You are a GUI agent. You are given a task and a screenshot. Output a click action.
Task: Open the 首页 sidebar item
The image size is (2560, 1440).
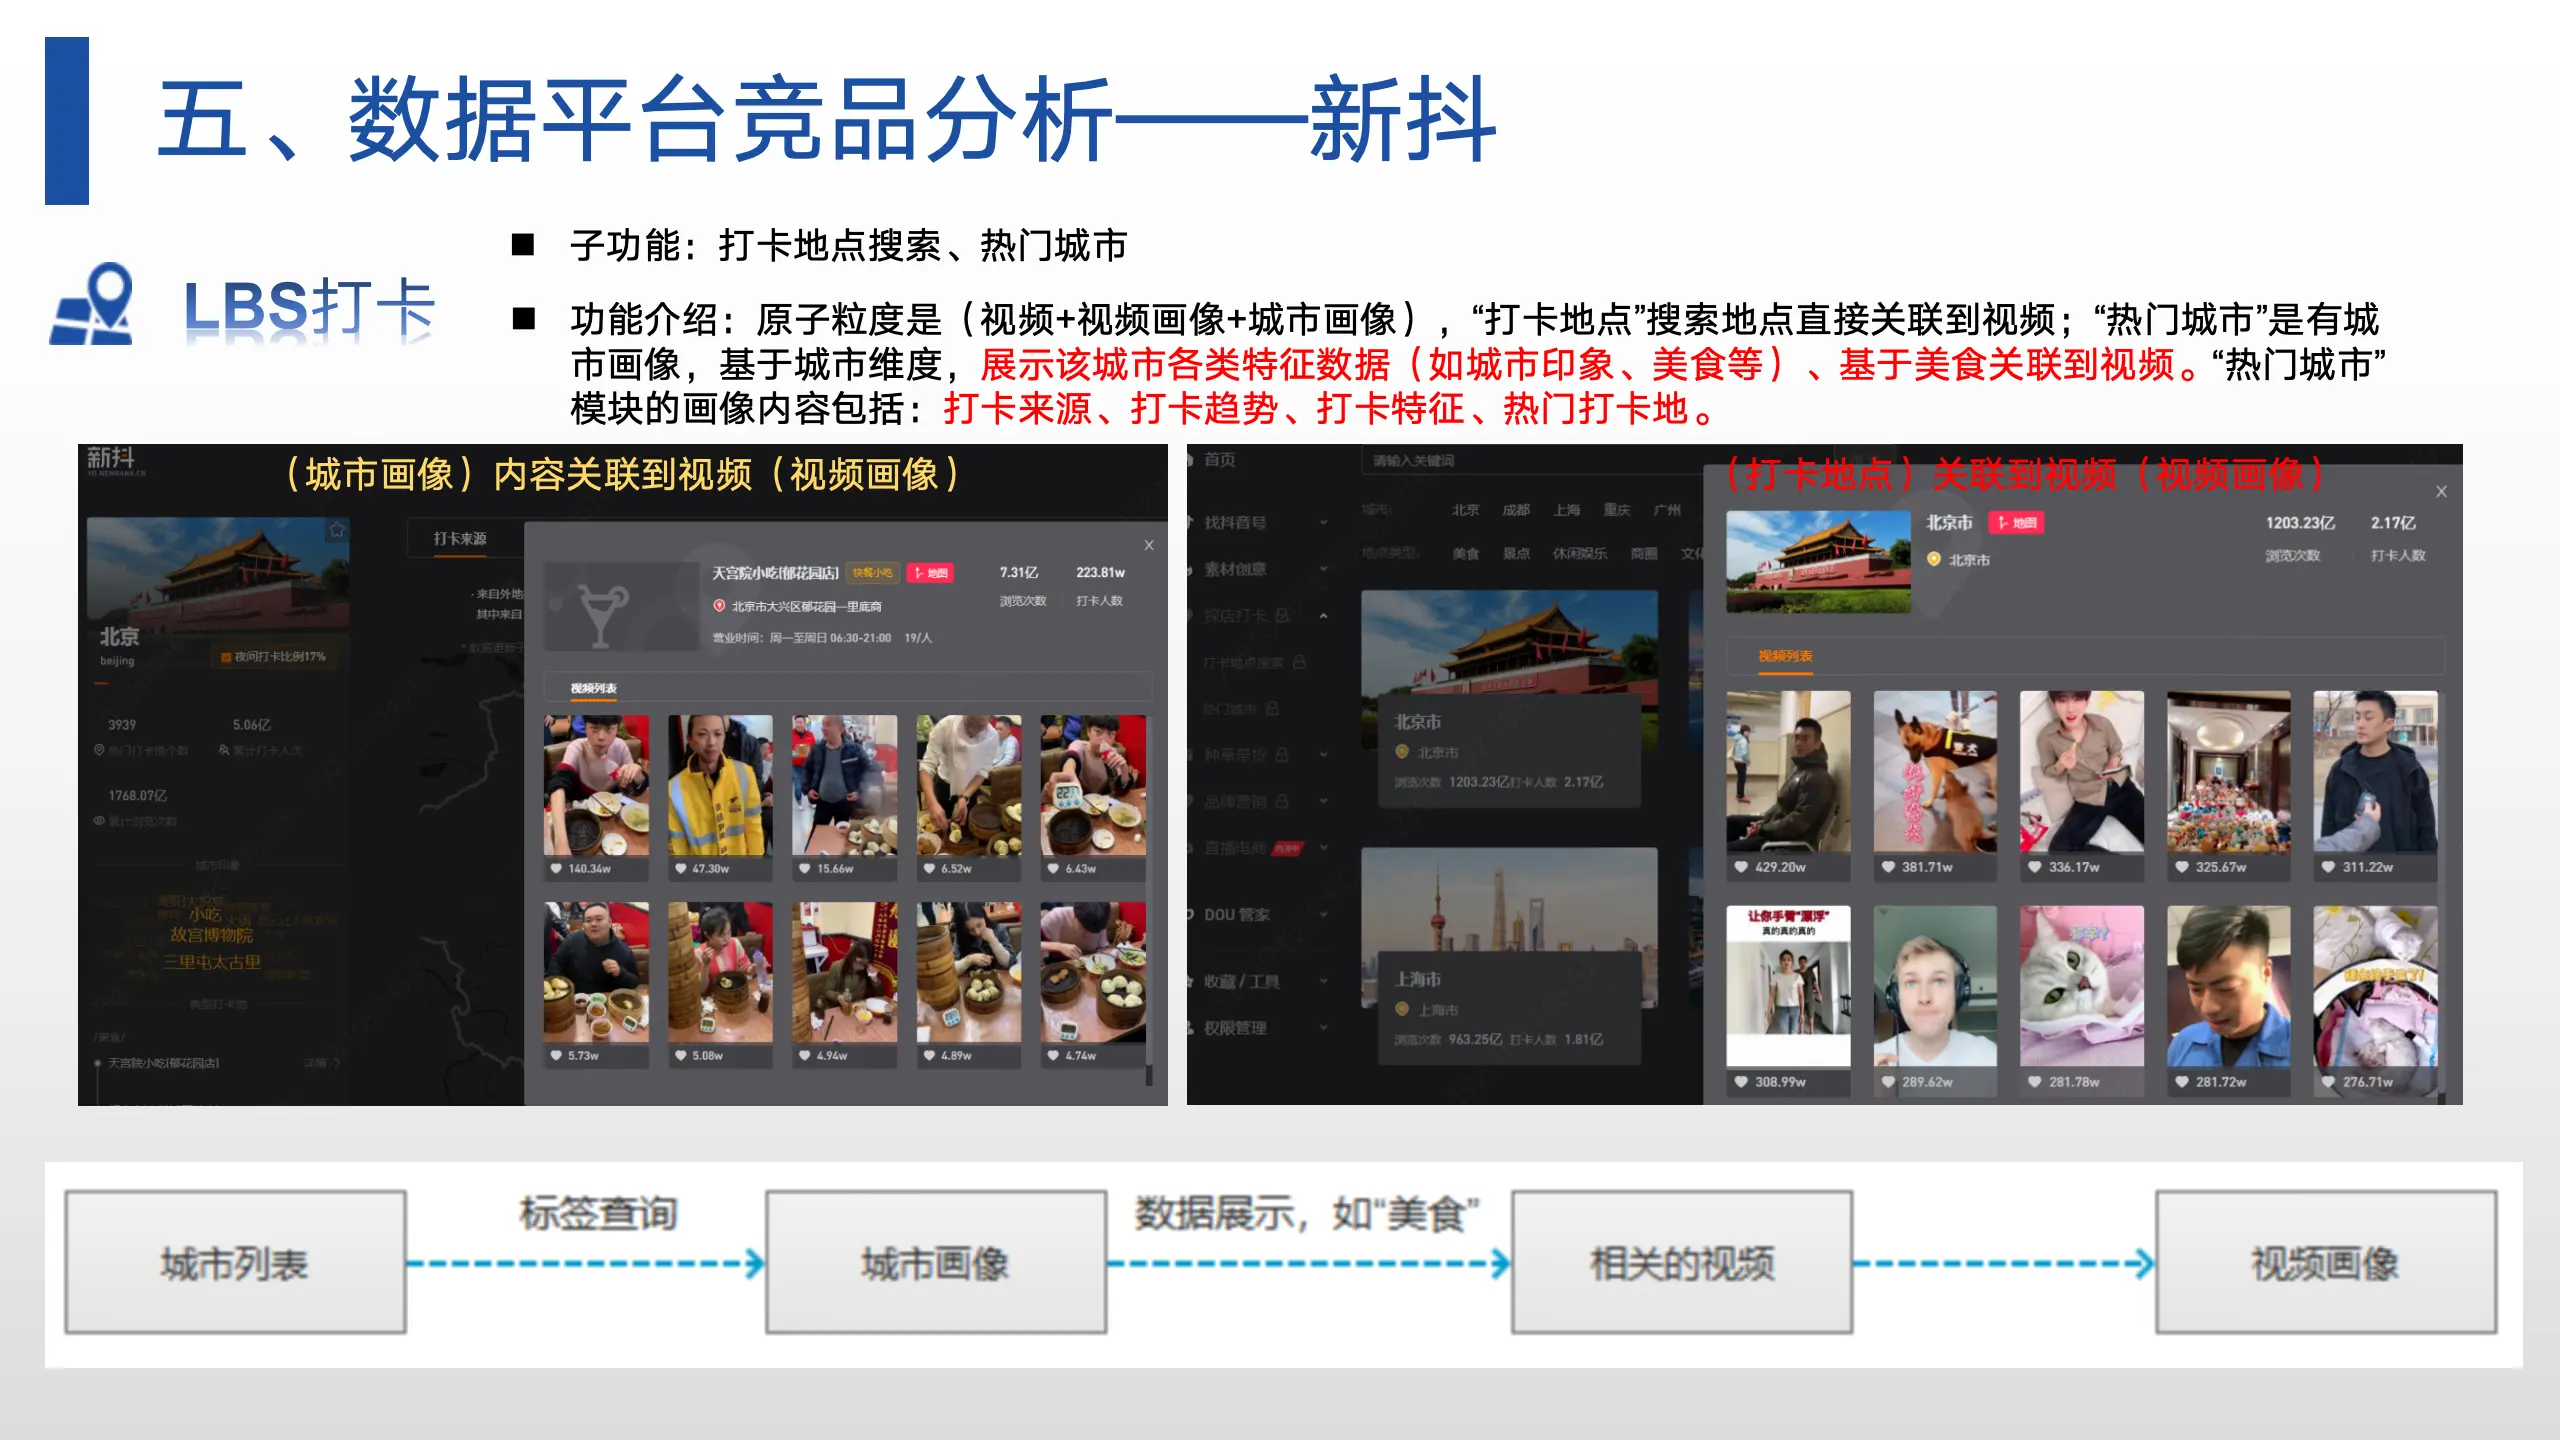[1219, 459]
